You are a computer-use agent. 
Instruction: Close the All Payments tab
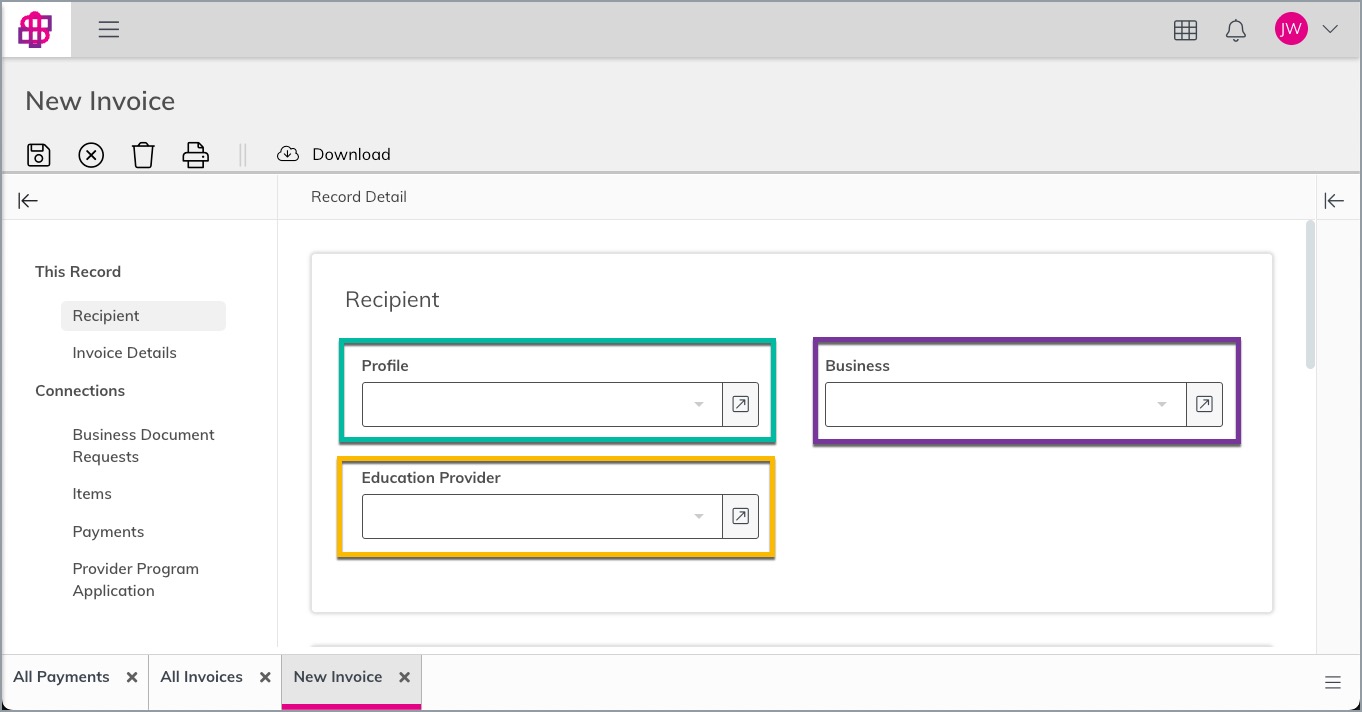[132, 677]
